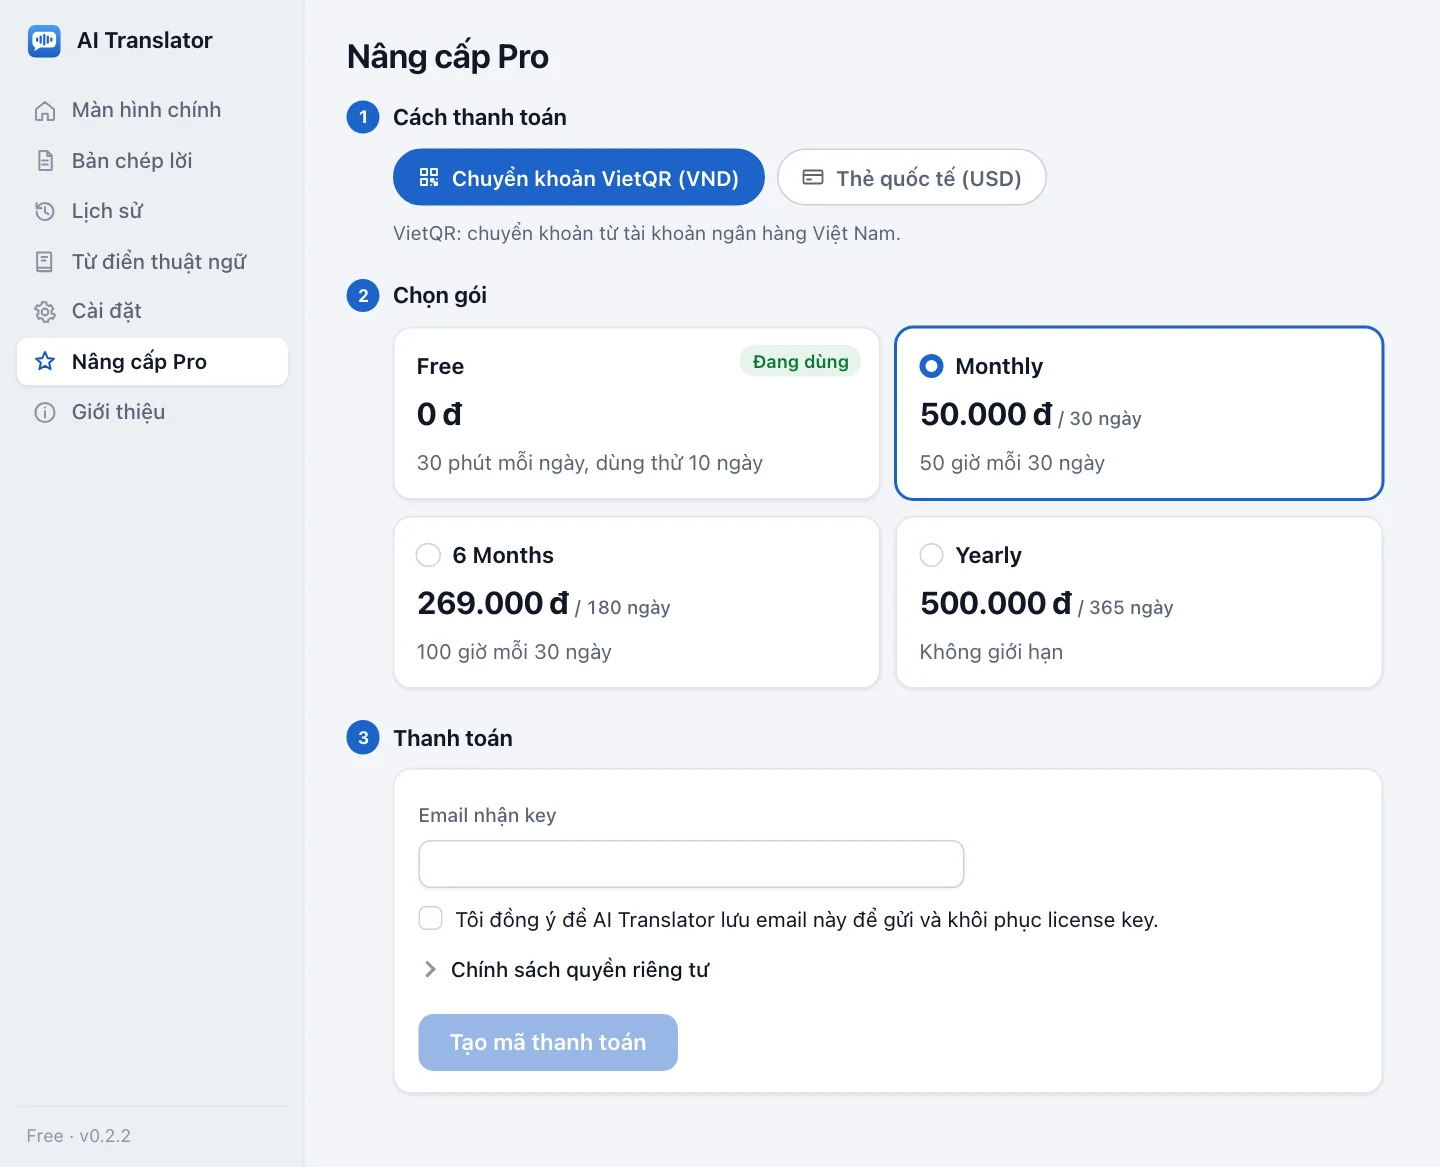Click the Free · v0.2.2 version label
The width and height of the screenshot is (1440, 1167).
(x=79, y=1136)
